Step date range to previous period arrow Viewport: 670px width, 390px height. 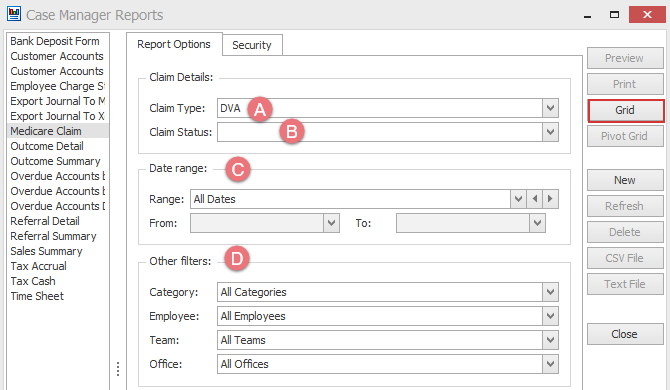(x=535, y=199)
